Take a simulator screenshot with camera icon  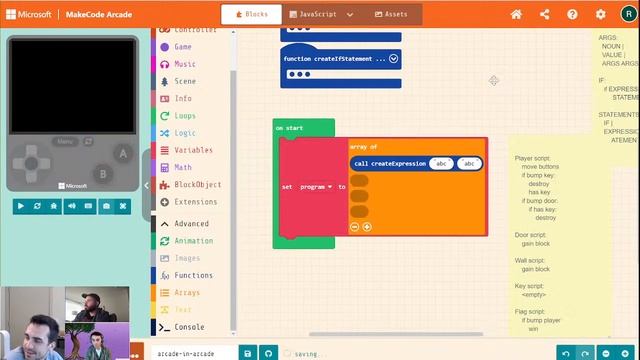click(x=106, y=206)
